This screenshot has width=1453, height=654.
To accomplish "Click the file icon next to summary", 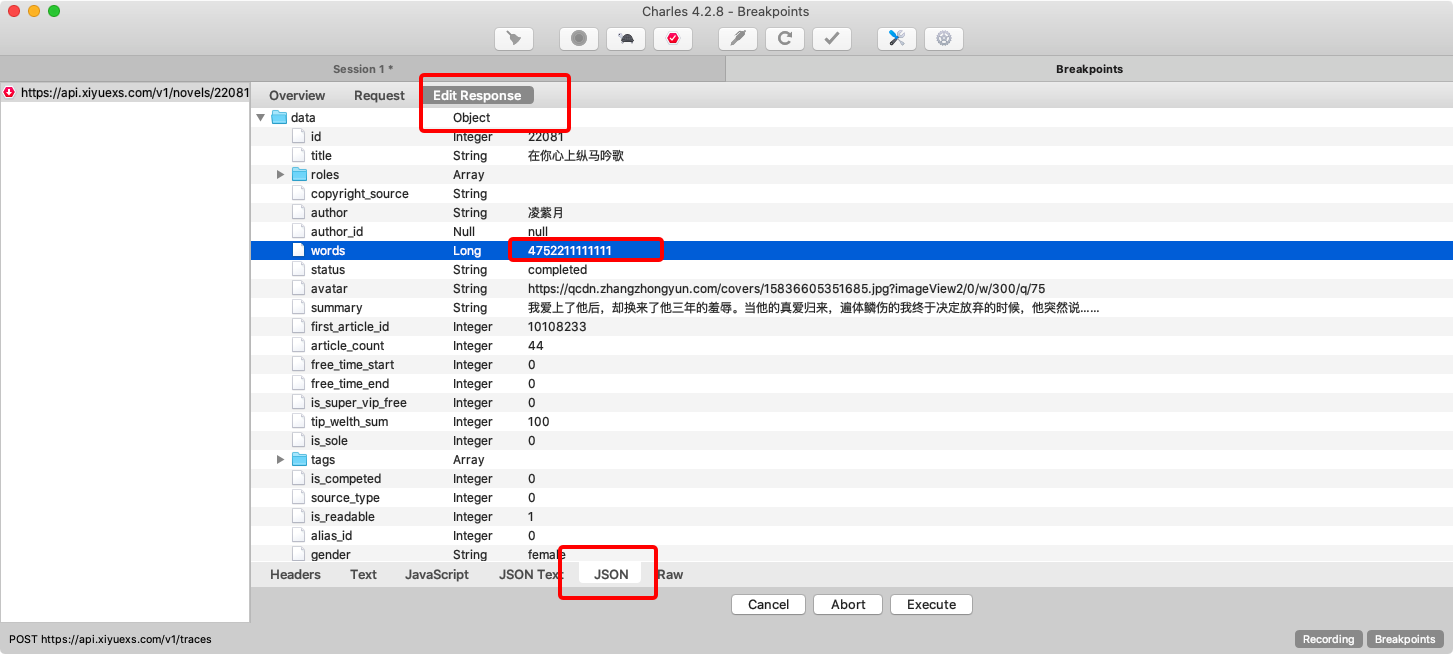I will [x=299, y=308].
